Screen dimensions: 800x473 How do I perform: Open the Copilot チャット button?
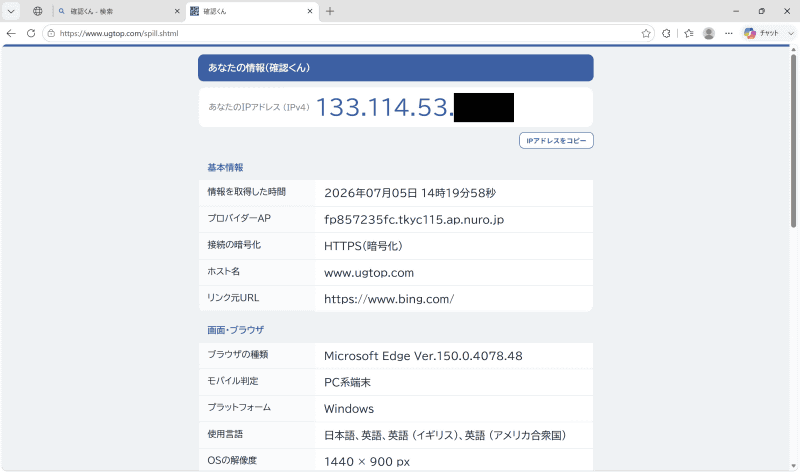[x=762, y=33]
